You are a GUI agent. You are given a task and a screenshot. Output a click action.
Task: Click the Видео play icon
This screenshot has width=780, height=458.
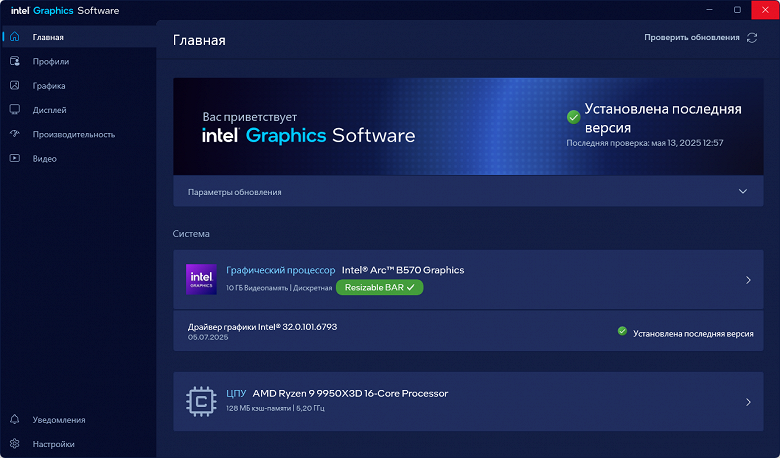point(14,158)
